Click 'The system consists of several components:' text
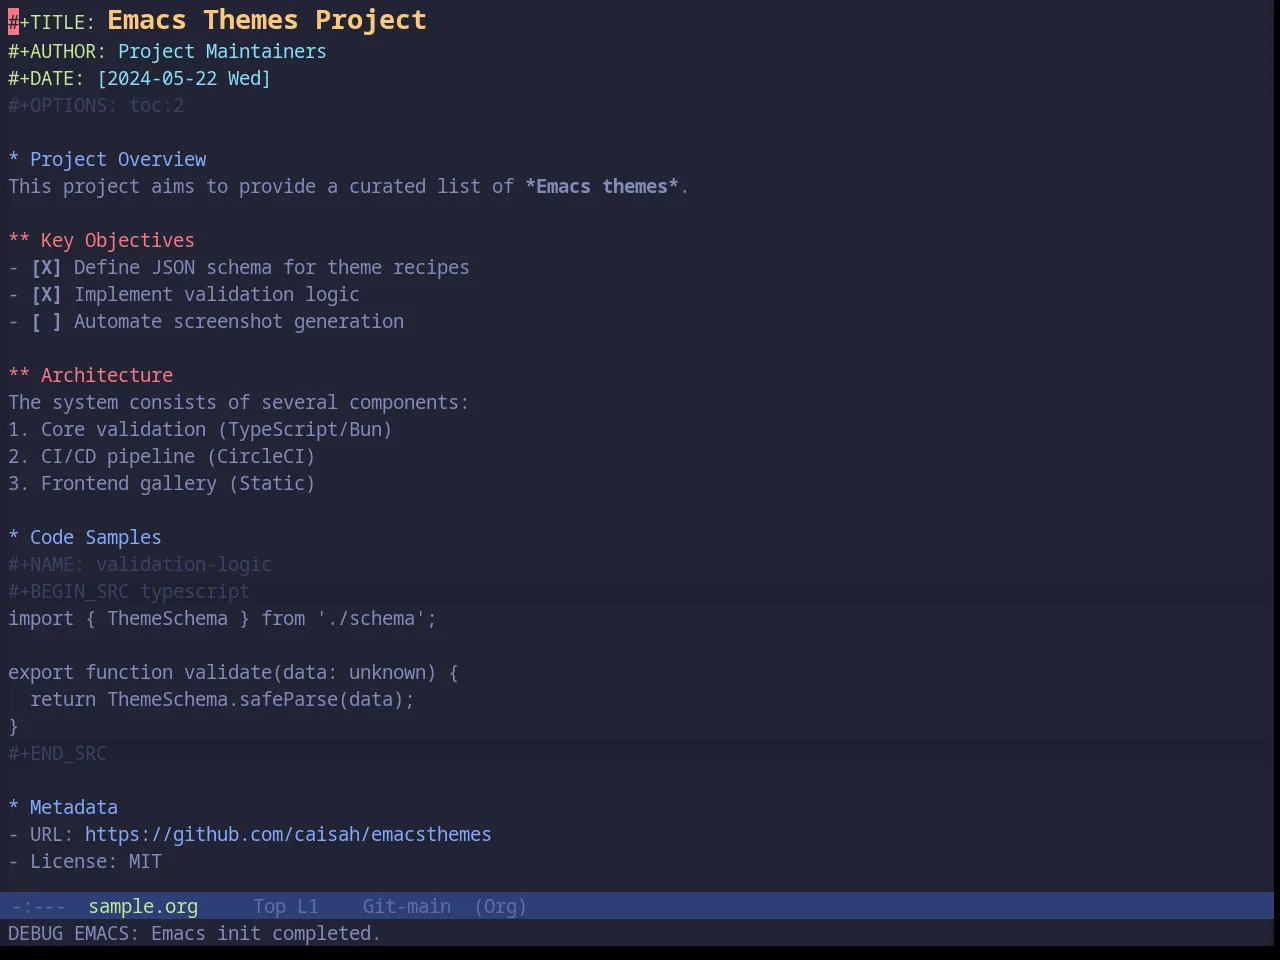 pyautogui.click(x=238, y=402)
